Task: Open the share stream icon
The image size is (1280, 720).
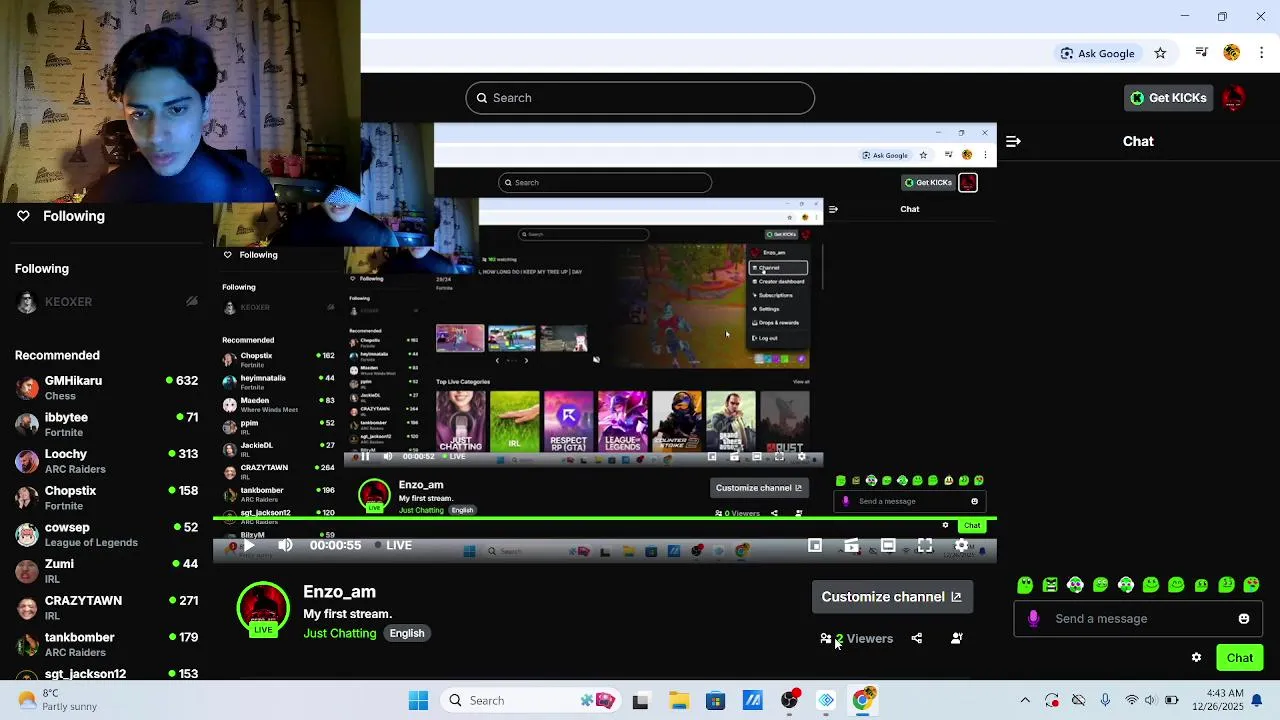Action: [917, 638]
